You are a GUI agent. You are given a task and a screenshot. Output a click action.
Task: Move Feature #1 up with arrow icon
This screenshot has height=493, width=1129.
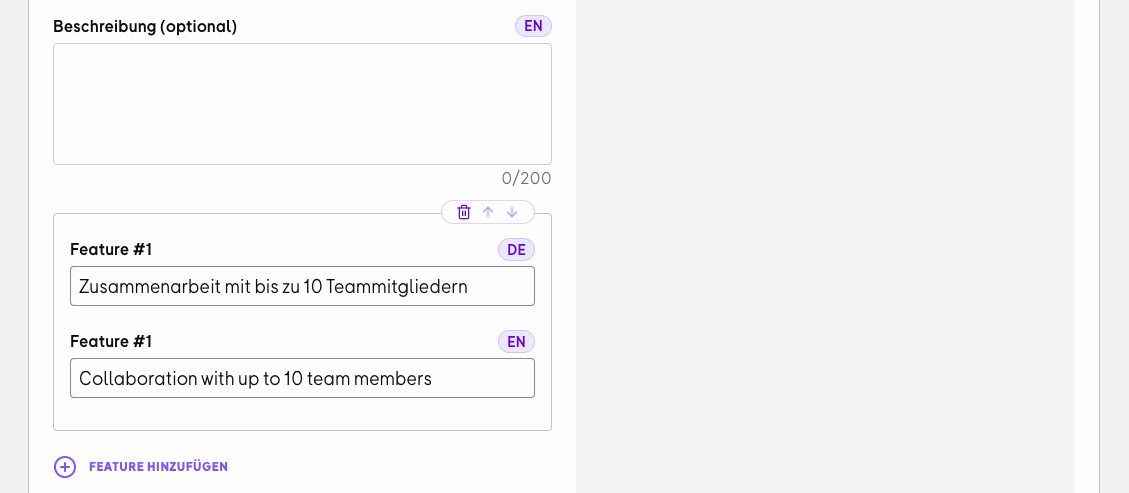[x=488, y=212]
